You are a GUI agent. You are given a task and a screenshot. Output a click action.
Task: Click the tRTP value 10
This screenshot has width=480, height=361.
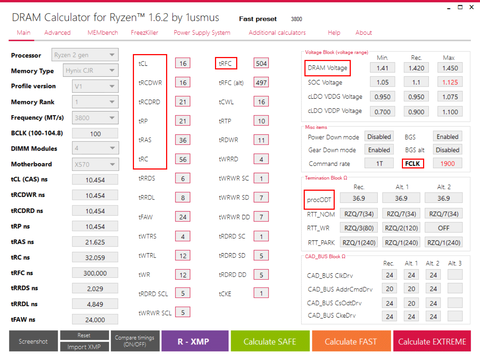click(261, 121)
